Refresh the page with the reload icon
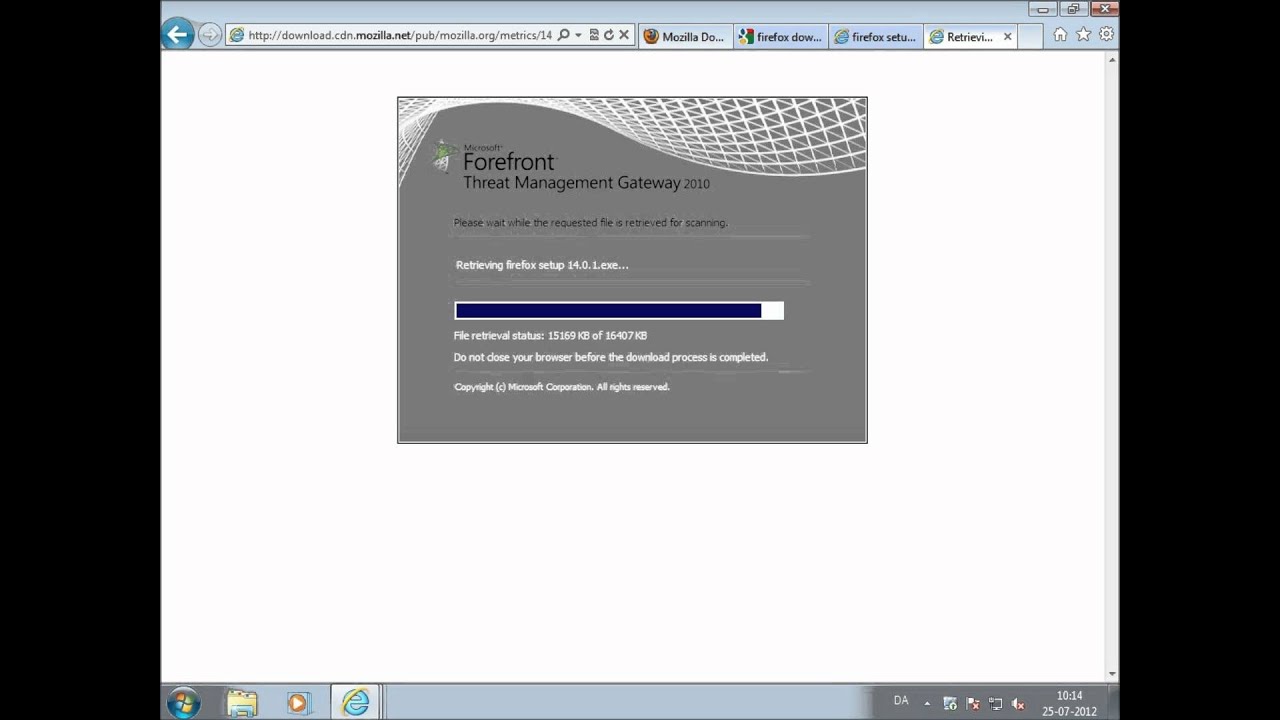Viewport: 1280px width, 720px height. pyautogui.click(x=608, y=35)
